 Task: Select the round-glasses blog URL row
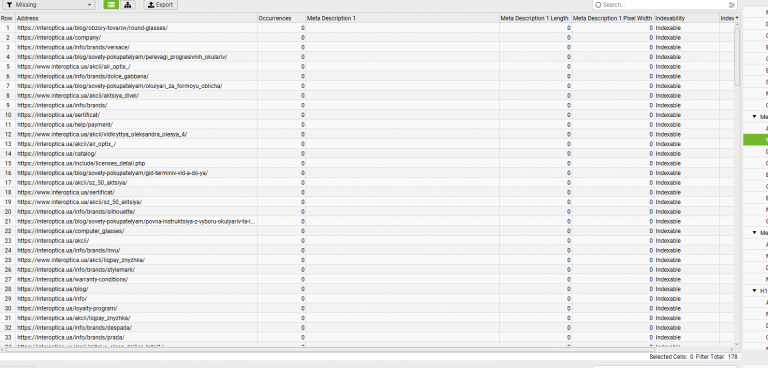tap(93, 28)
